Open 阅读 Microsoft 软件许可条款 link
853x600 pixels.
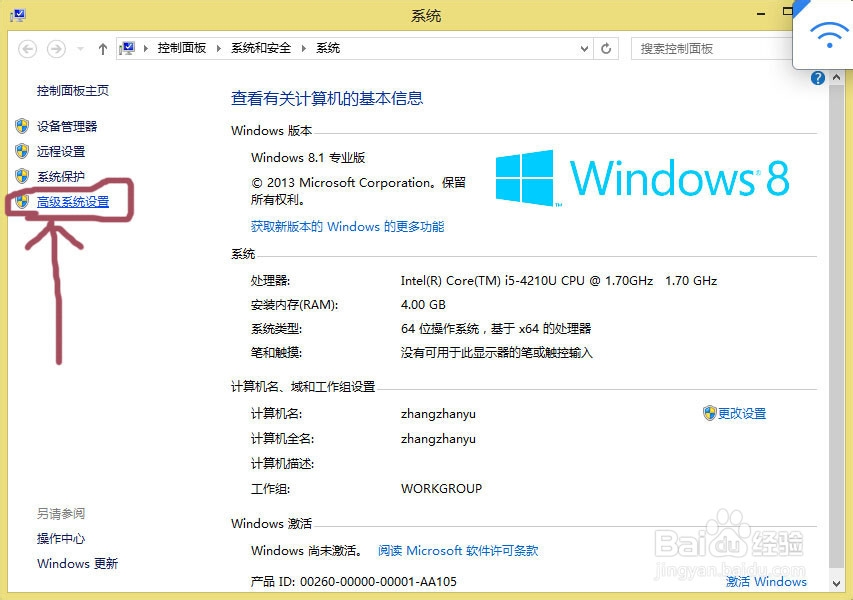click(x=458, y=551)
